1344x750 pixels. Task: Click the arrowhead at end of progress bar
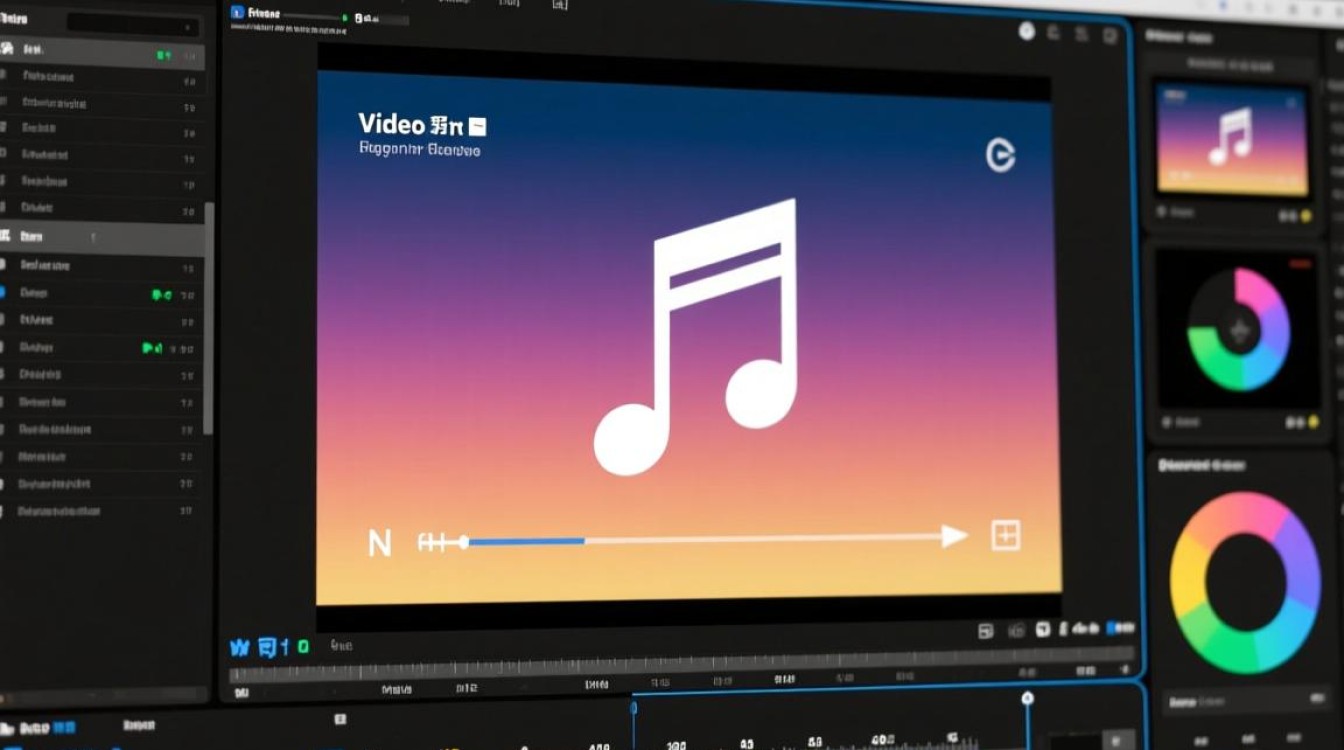(955, 537)
